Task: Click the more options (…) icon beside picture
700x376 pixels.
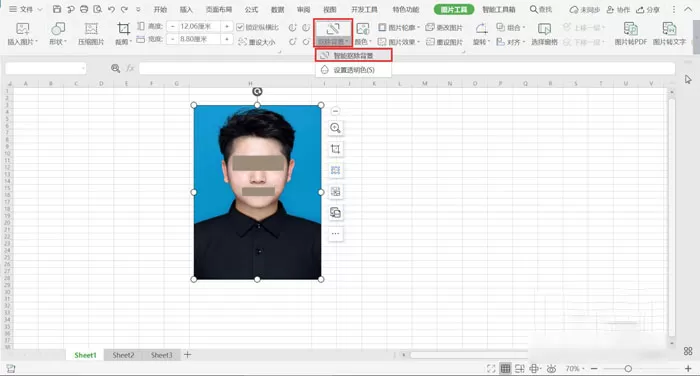Action: click(335, 234)
